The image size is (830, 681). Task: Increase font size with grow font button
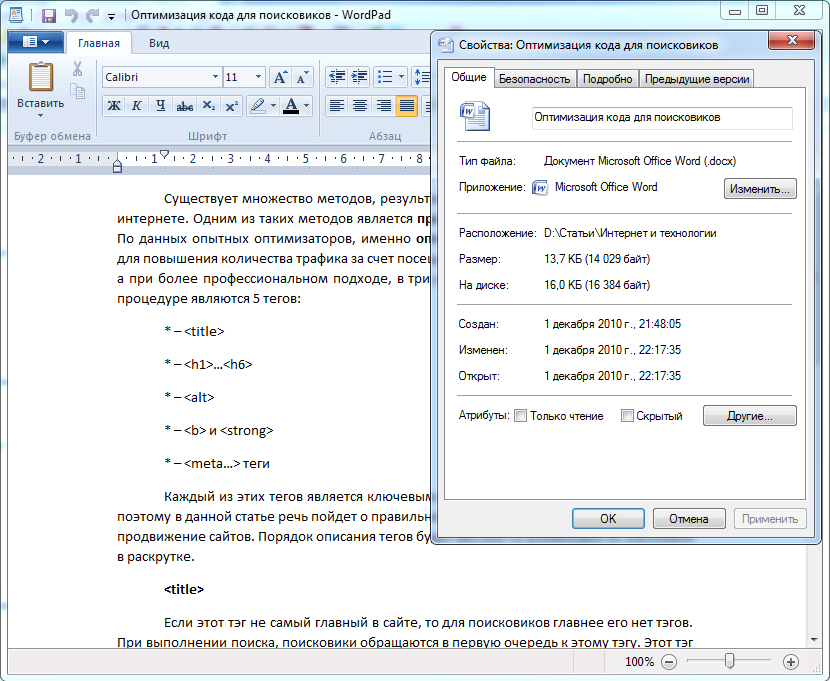click(x=280, y=77)
